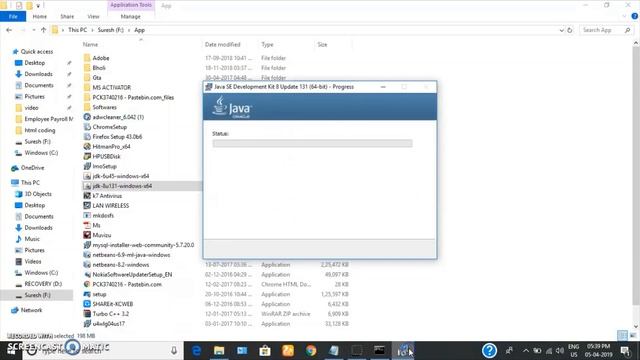Open Music under This PC

32,239
